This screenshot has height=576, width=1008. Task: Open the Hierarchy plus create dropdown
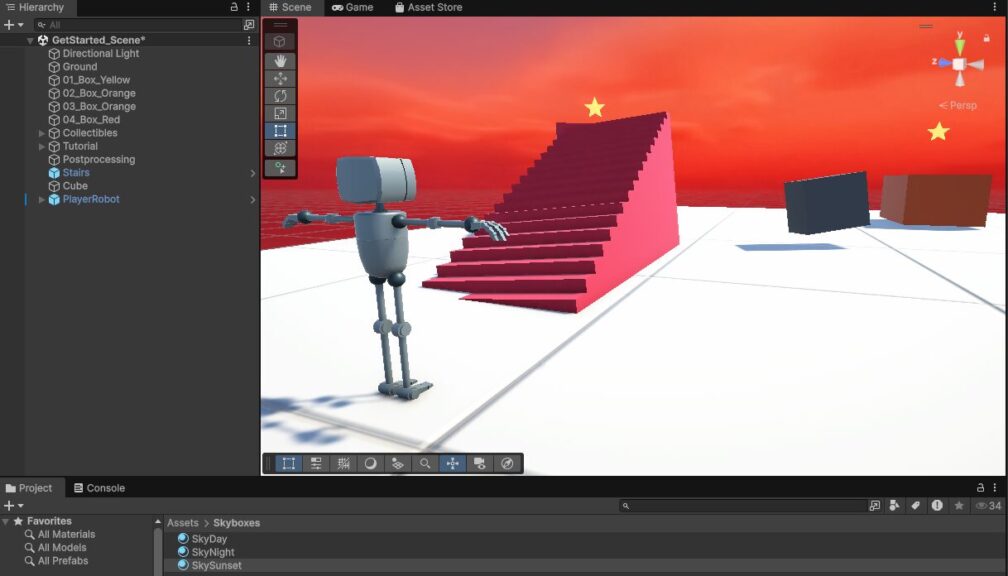tap(13, 24)
